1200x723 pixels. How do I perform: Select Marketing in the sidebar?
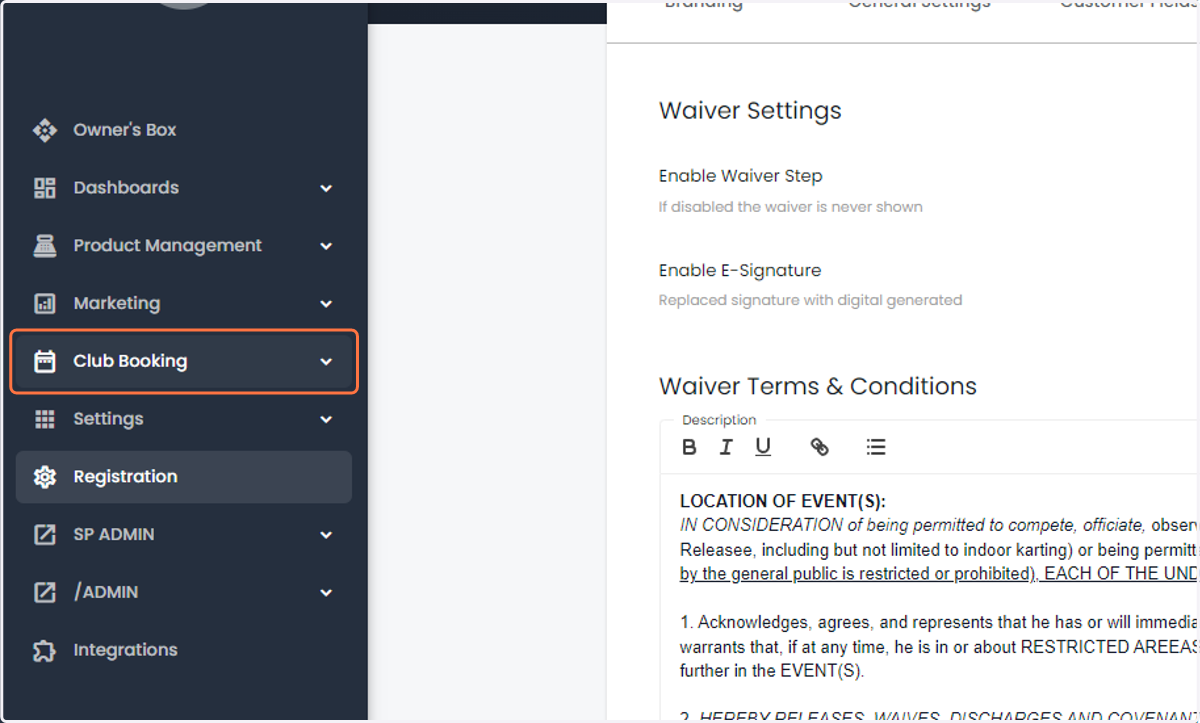116,303
